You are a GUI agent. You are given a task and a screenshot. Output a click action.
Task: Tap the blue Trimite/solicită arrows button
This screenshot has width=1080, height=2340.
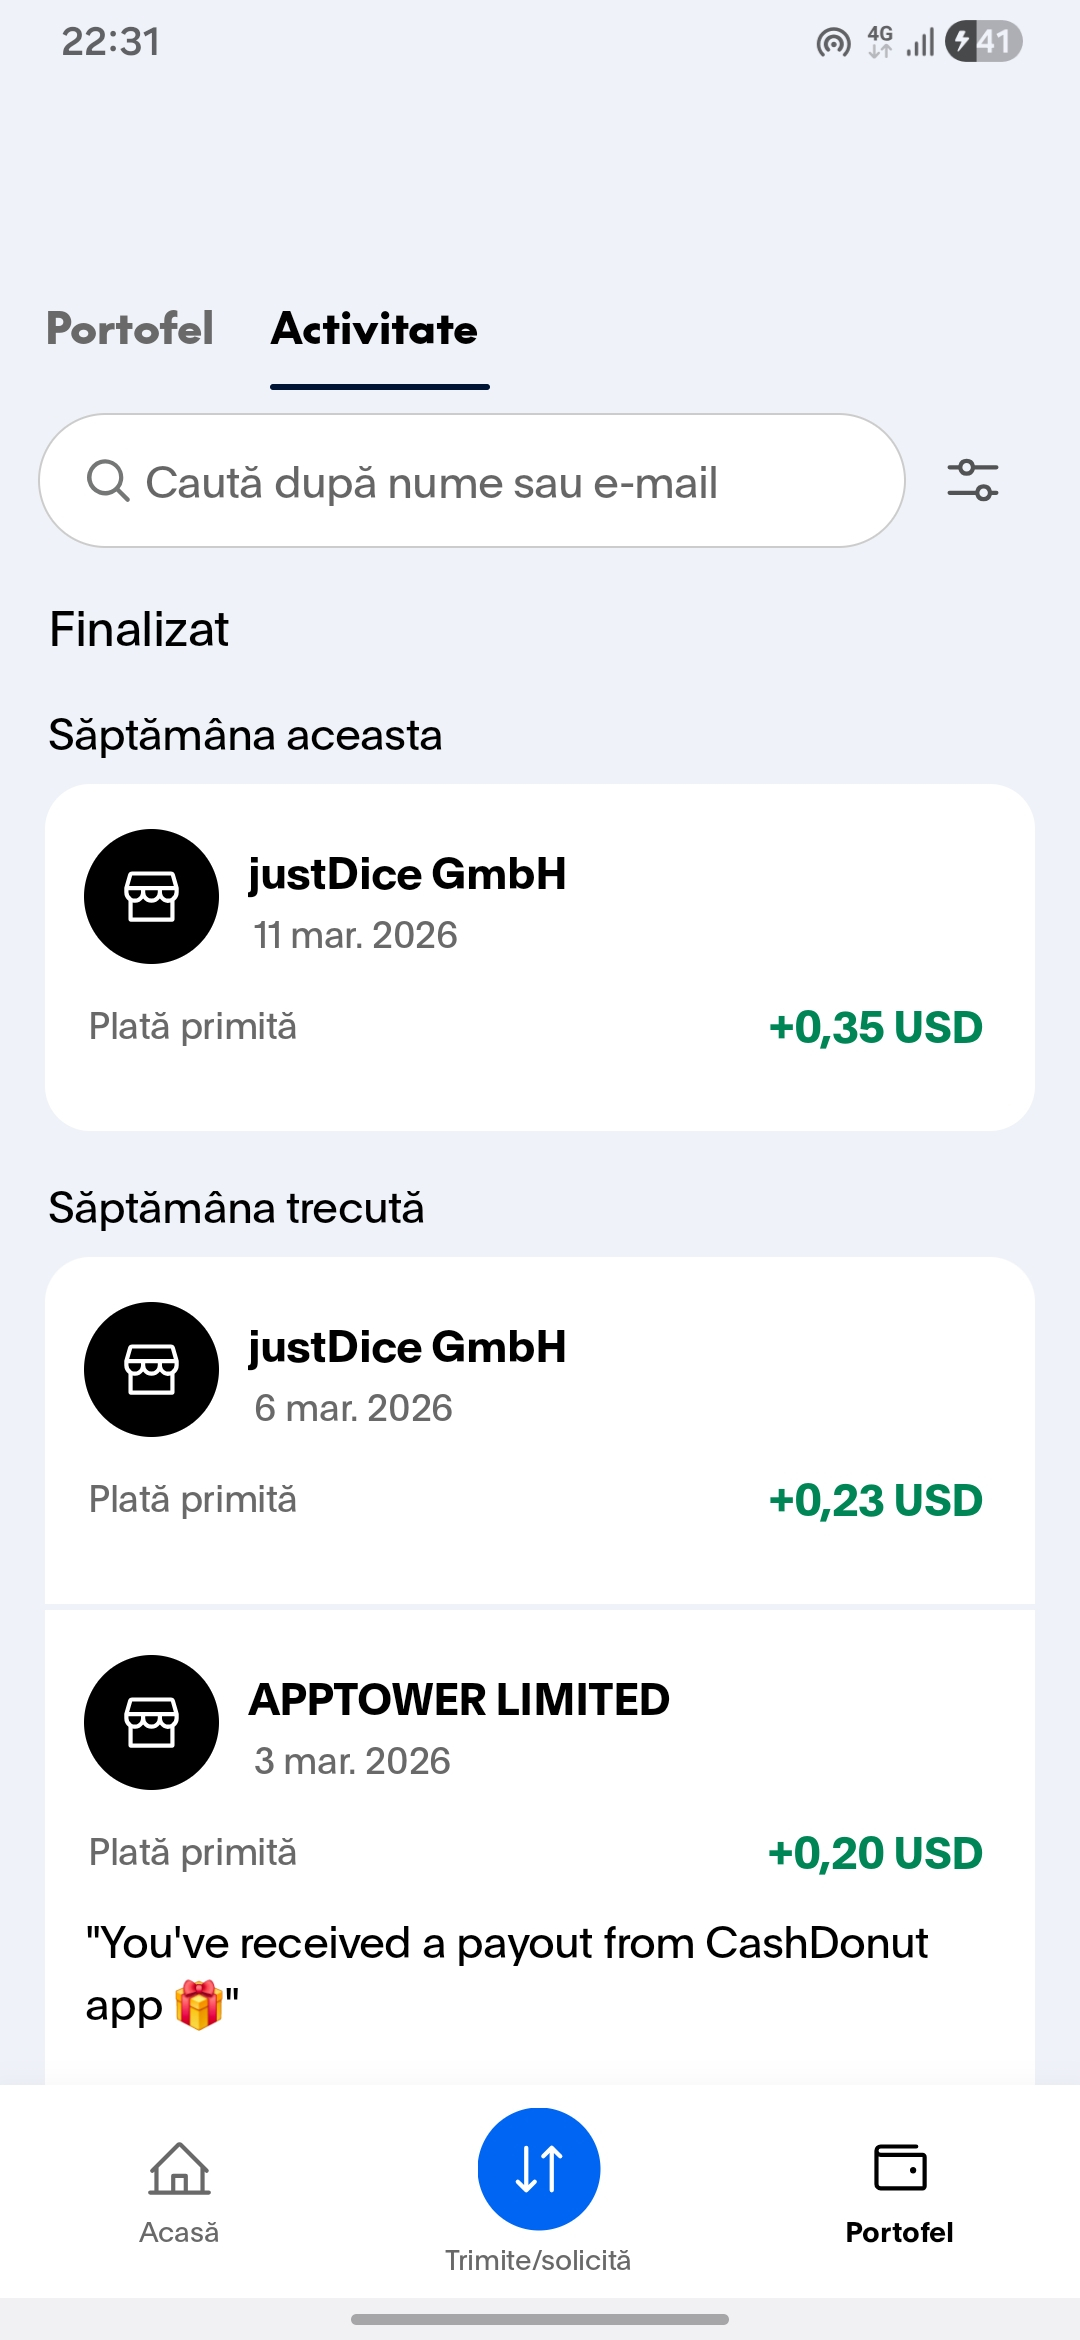pyautogui.click(x=539, y=2168)
